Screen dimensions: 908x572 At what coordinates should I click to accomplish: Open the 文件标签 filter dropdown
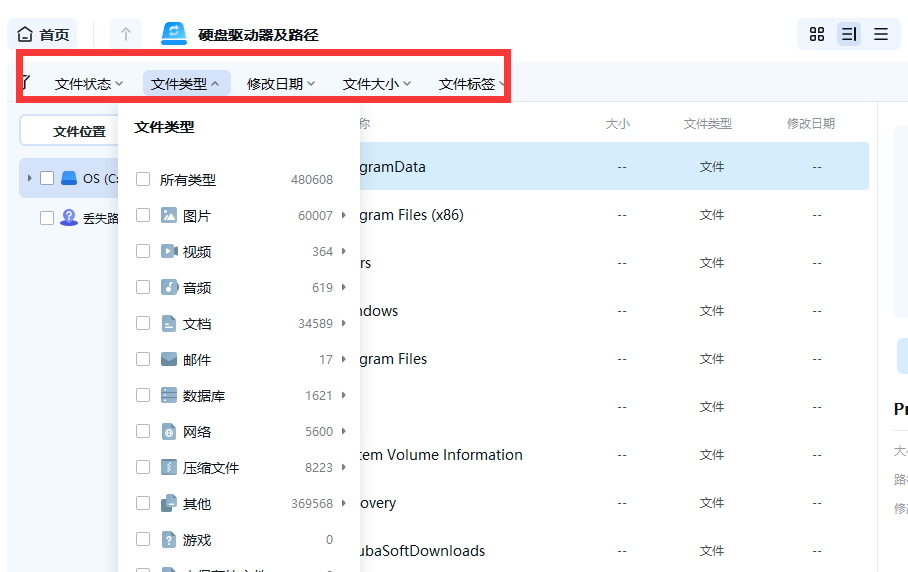(x=471, y=84)
